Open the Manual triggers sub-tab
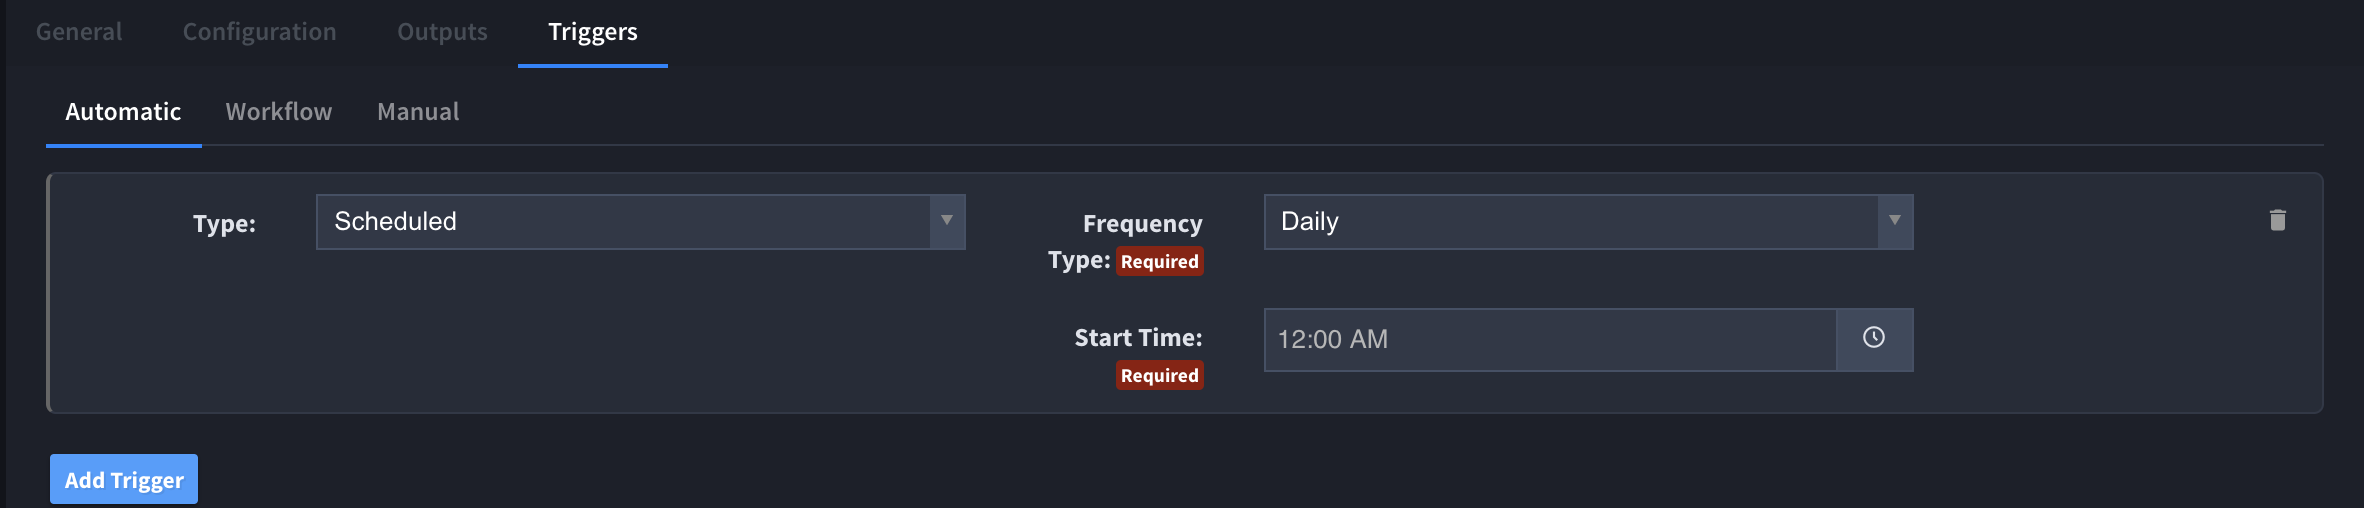The height and width of the screenshot is (508, 2364). click(418, 112)
